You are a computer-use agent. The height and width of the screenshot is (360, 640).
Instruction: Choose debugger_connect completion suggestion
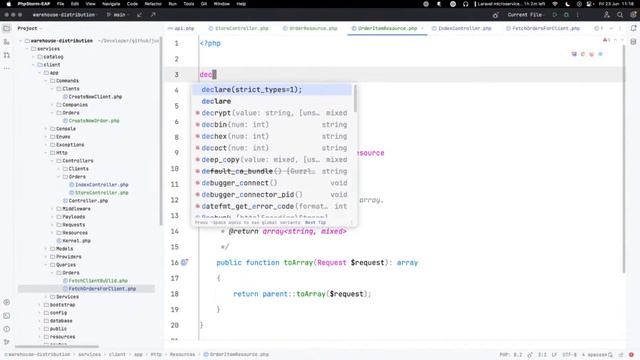pos(272,183)
